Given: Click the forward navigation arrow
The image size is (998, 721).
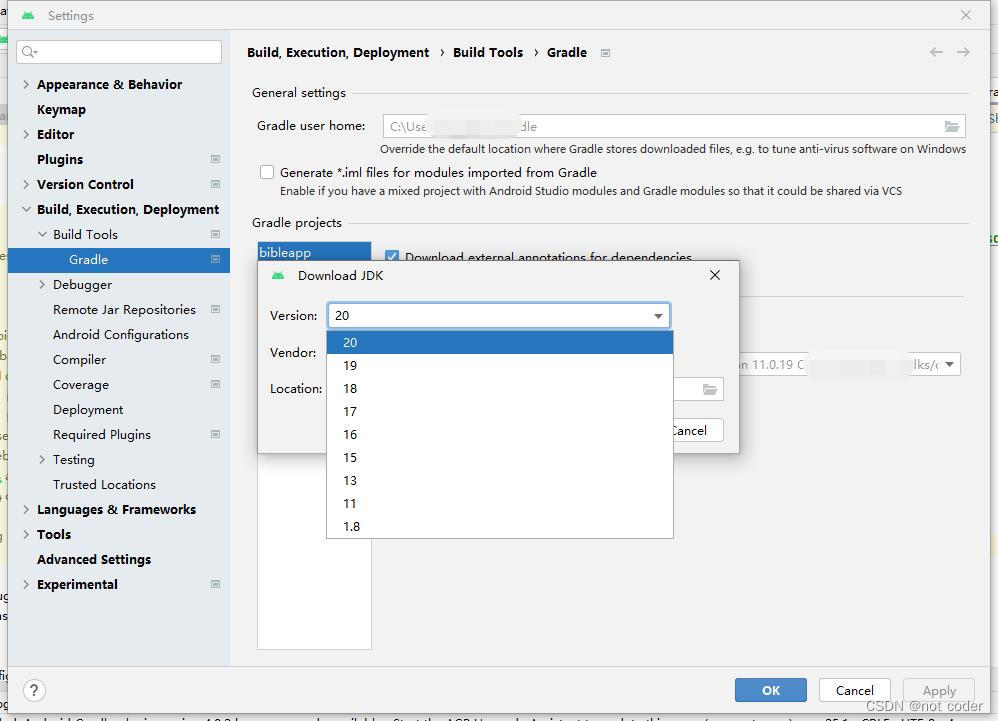Looking at the screenshot, I should [962, 52].
